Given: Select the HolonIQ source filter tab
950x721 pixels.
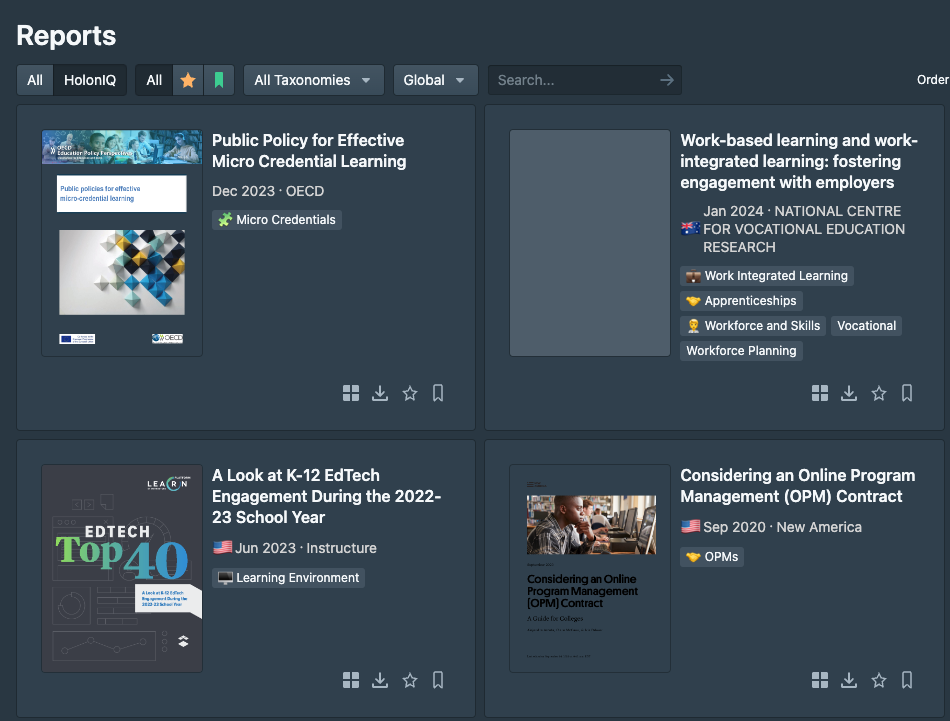Looking at the screenshot, I should click(x=90, y=80).
